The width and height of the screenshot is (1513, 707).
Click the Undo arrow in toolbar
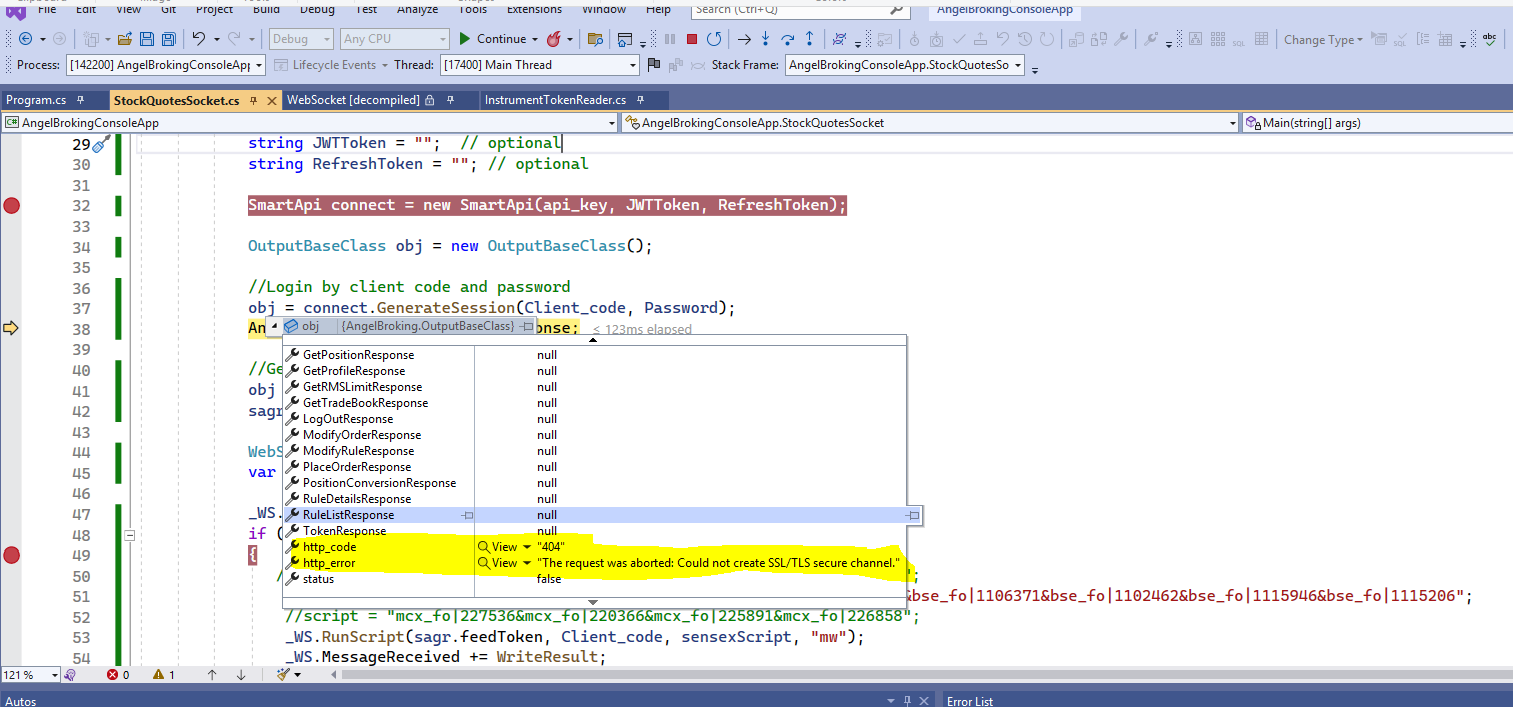coord(199,40)
